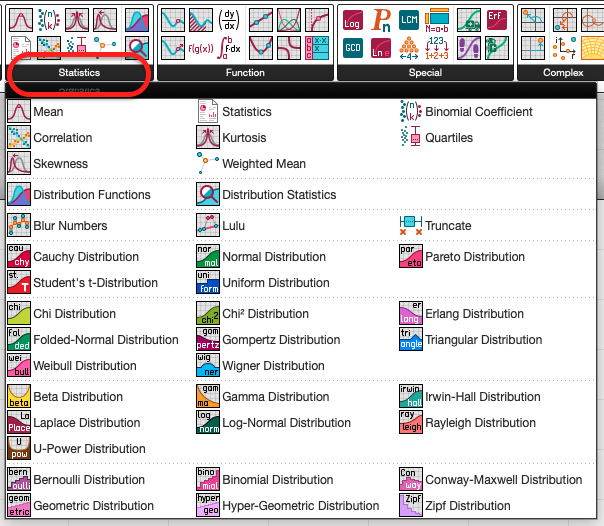Choose Blur Numbers component
The height and width of the screenshot is (526, 604).
57,226
